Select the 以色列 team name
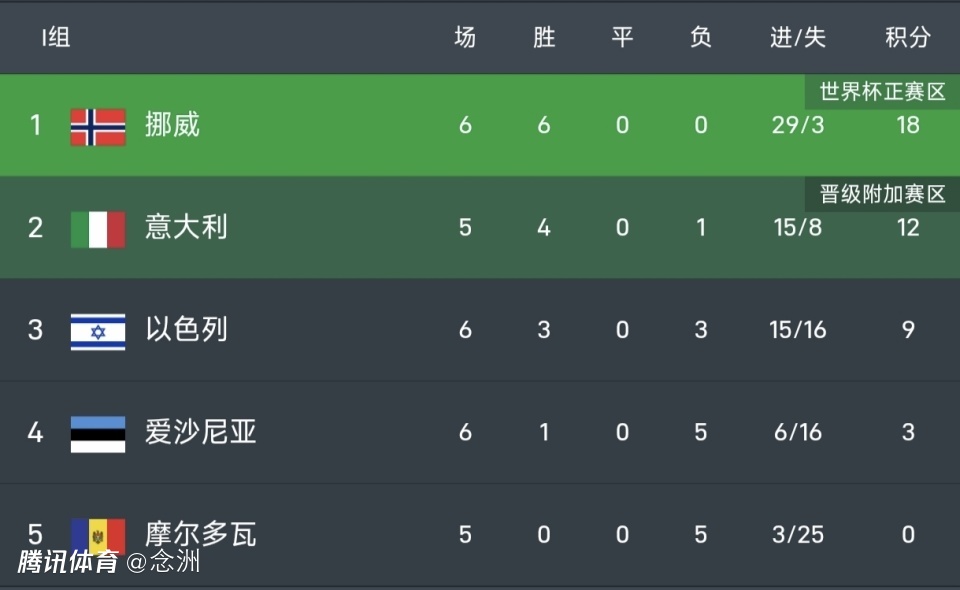Image resolution: width=960 pixels, height=590 pixels. point(186,330)
